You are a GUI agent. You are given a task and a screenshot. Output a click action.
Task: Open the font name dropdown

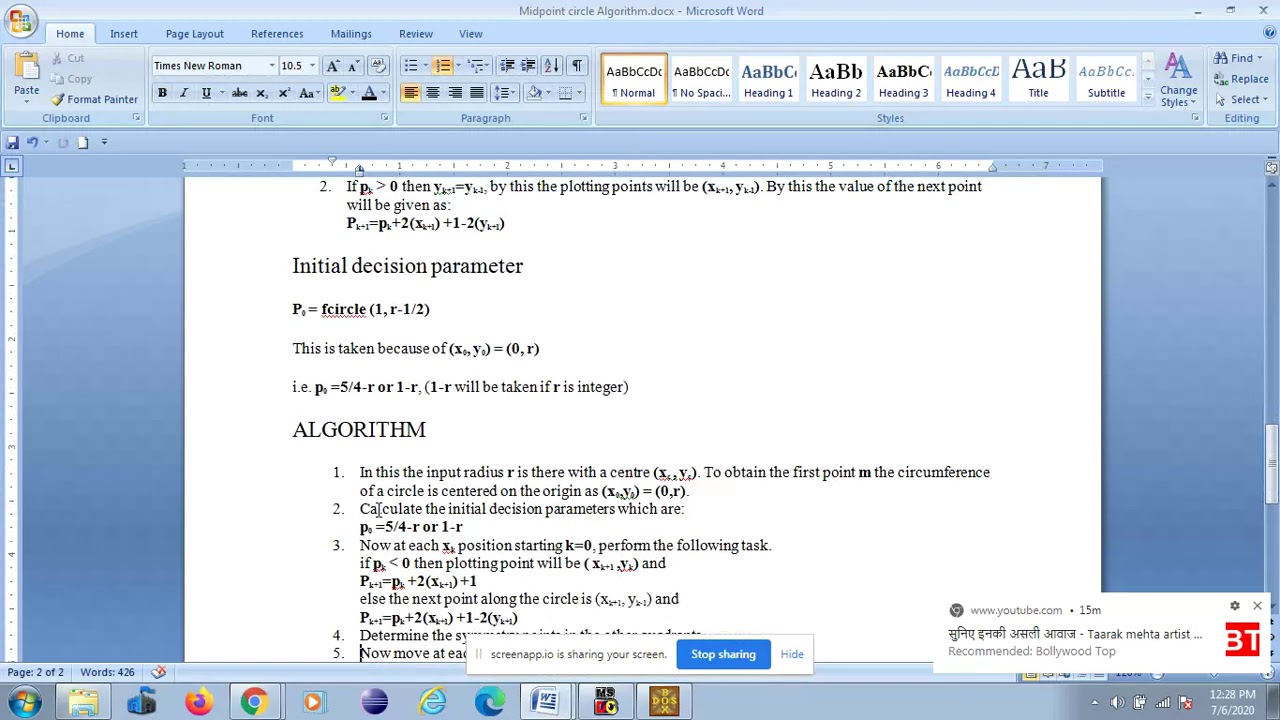point(271,66)
